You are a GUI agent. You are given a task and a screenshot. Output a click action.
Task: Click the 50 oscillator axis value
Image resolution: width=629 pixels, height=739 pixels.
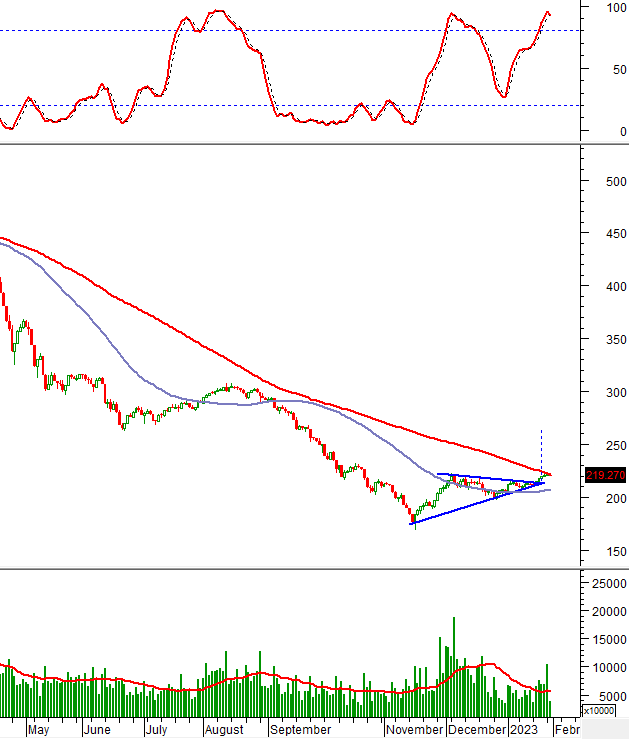pyautogui.click(x=620, y=70)
